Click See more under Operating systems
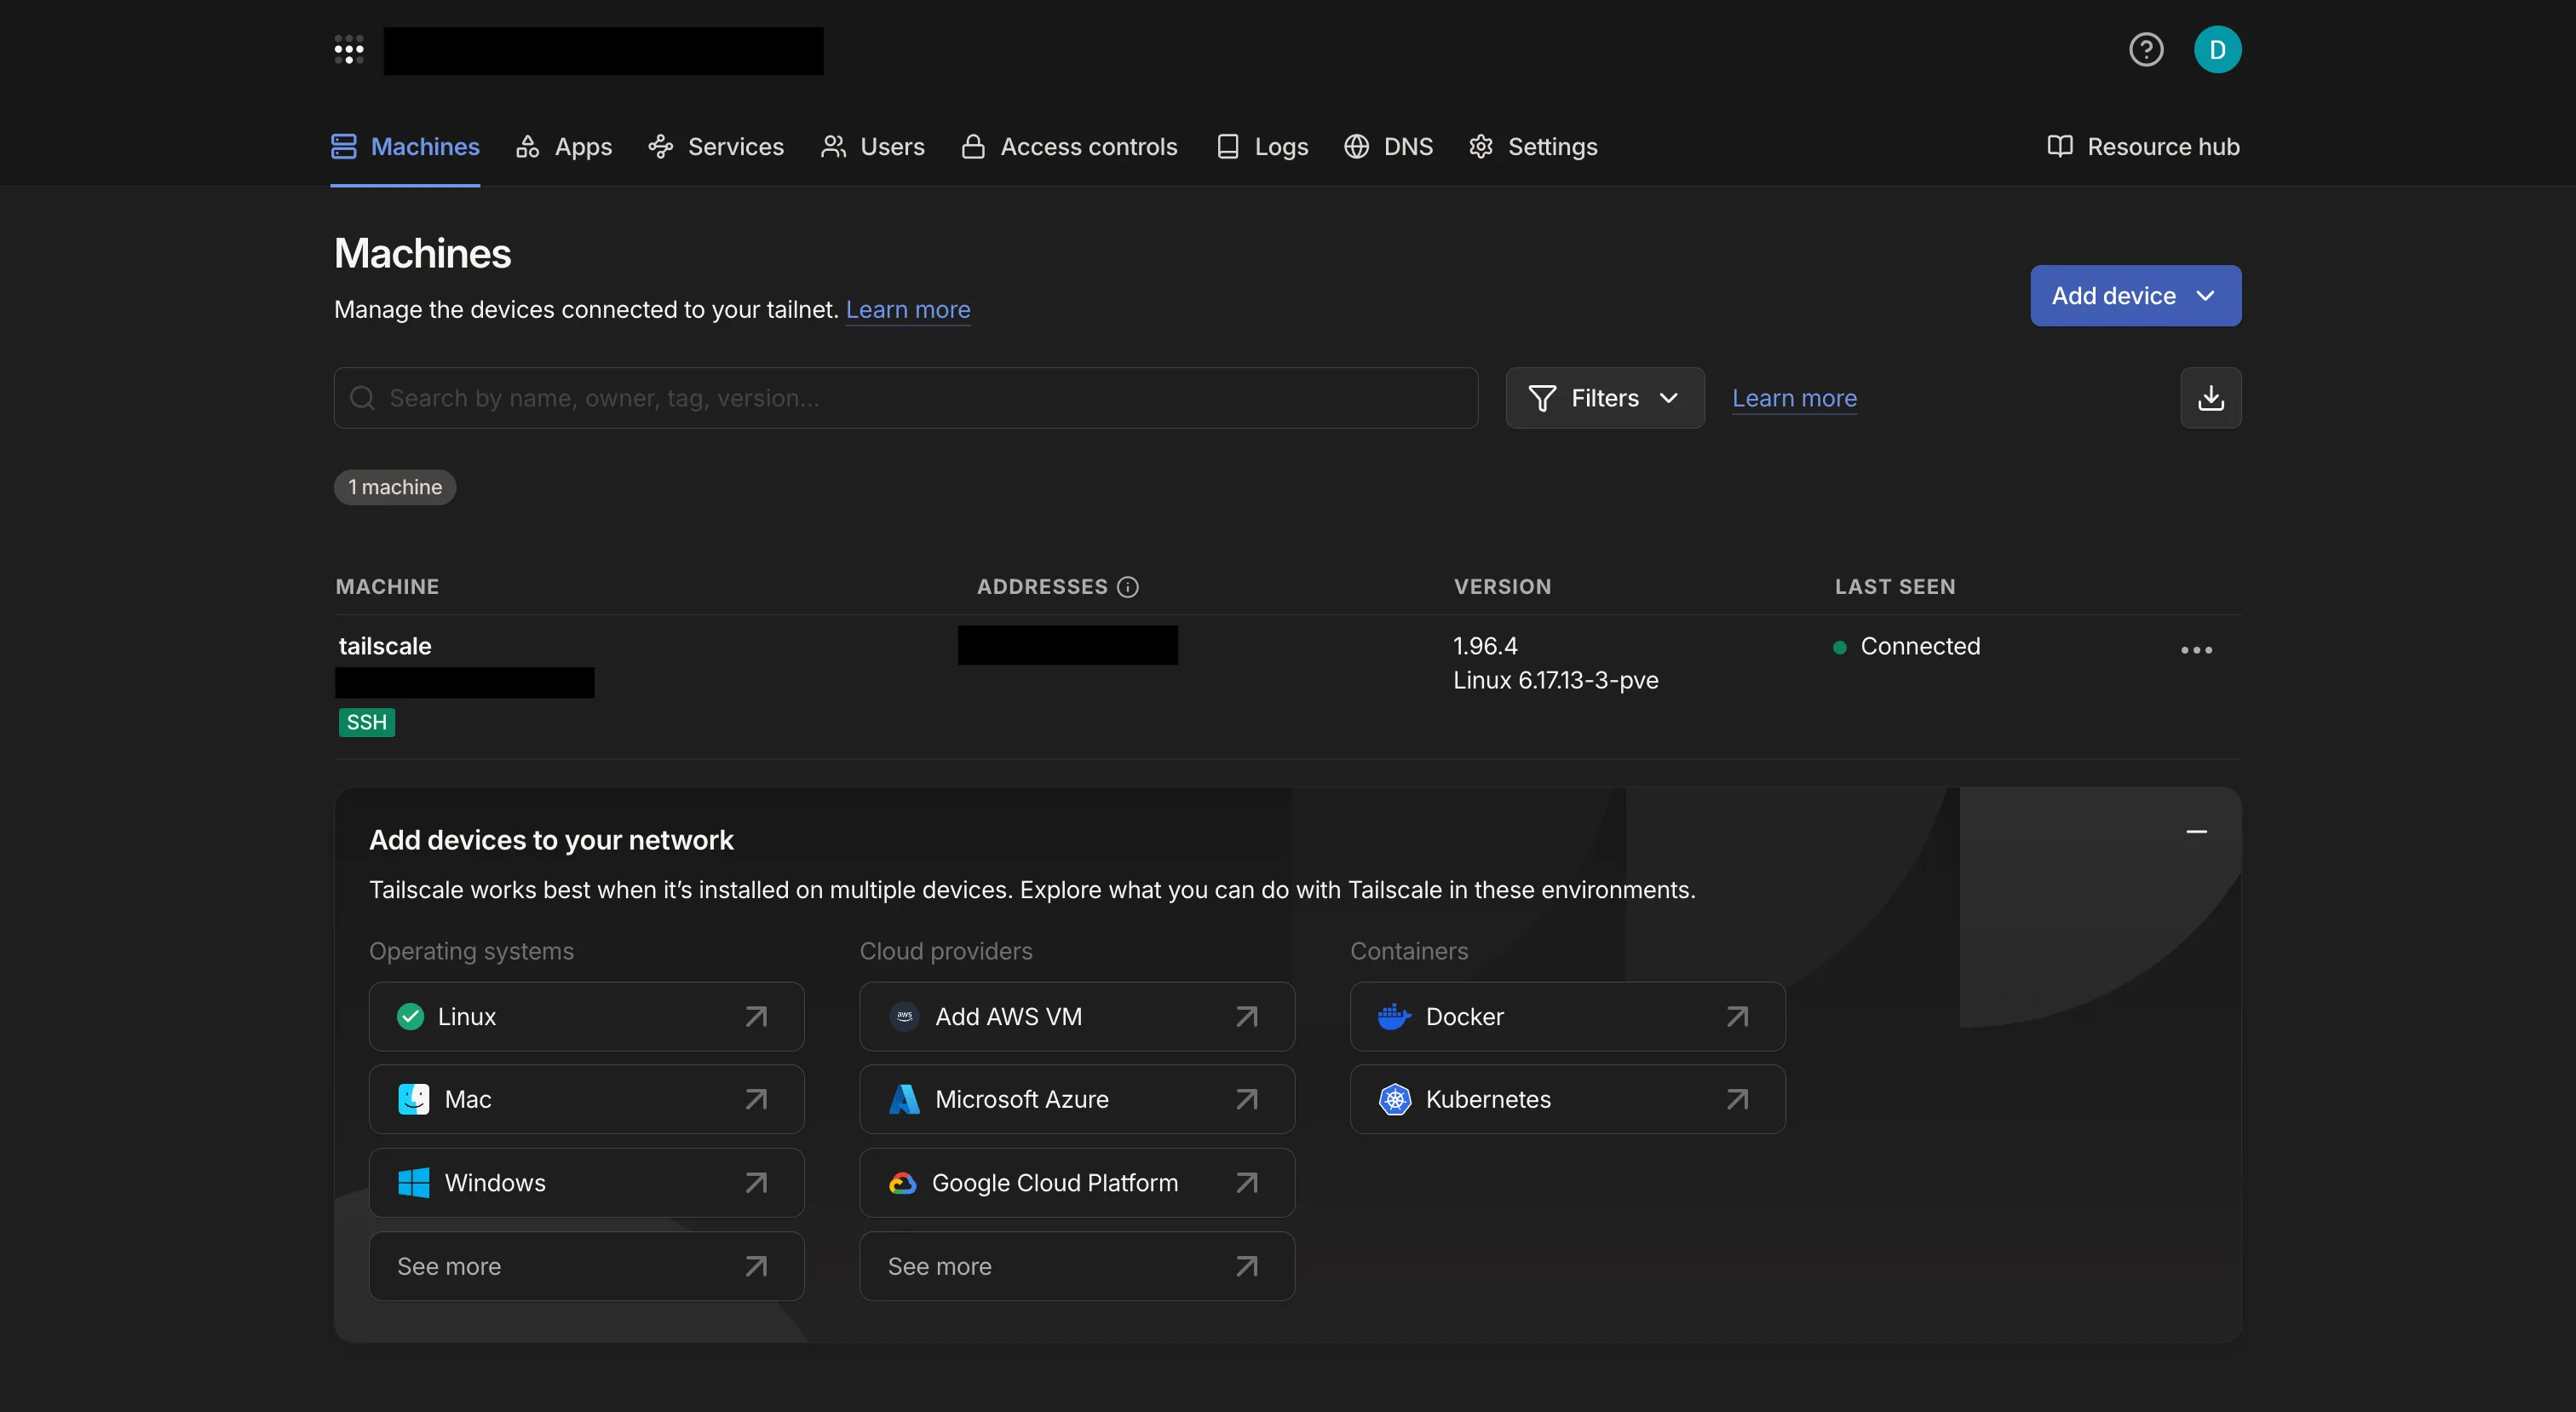This screenshot has height=1412, width=2576. [587, 1267]
